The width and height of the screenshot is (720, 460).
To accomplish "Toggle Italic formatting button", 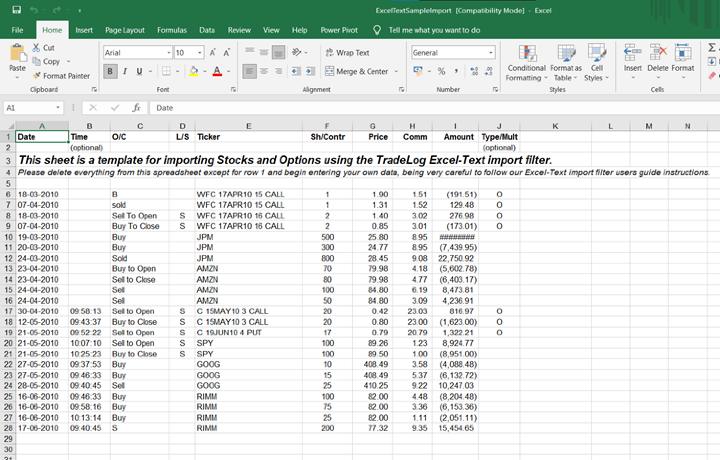I will click(x=126, y=71).
